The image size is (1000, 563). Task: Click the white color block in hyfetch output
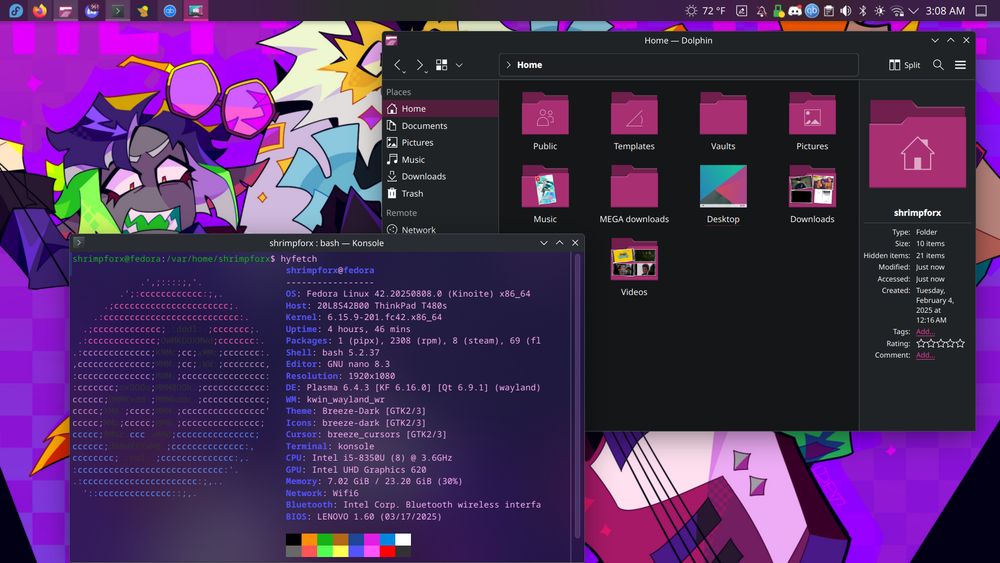click(x=403, y=539)
